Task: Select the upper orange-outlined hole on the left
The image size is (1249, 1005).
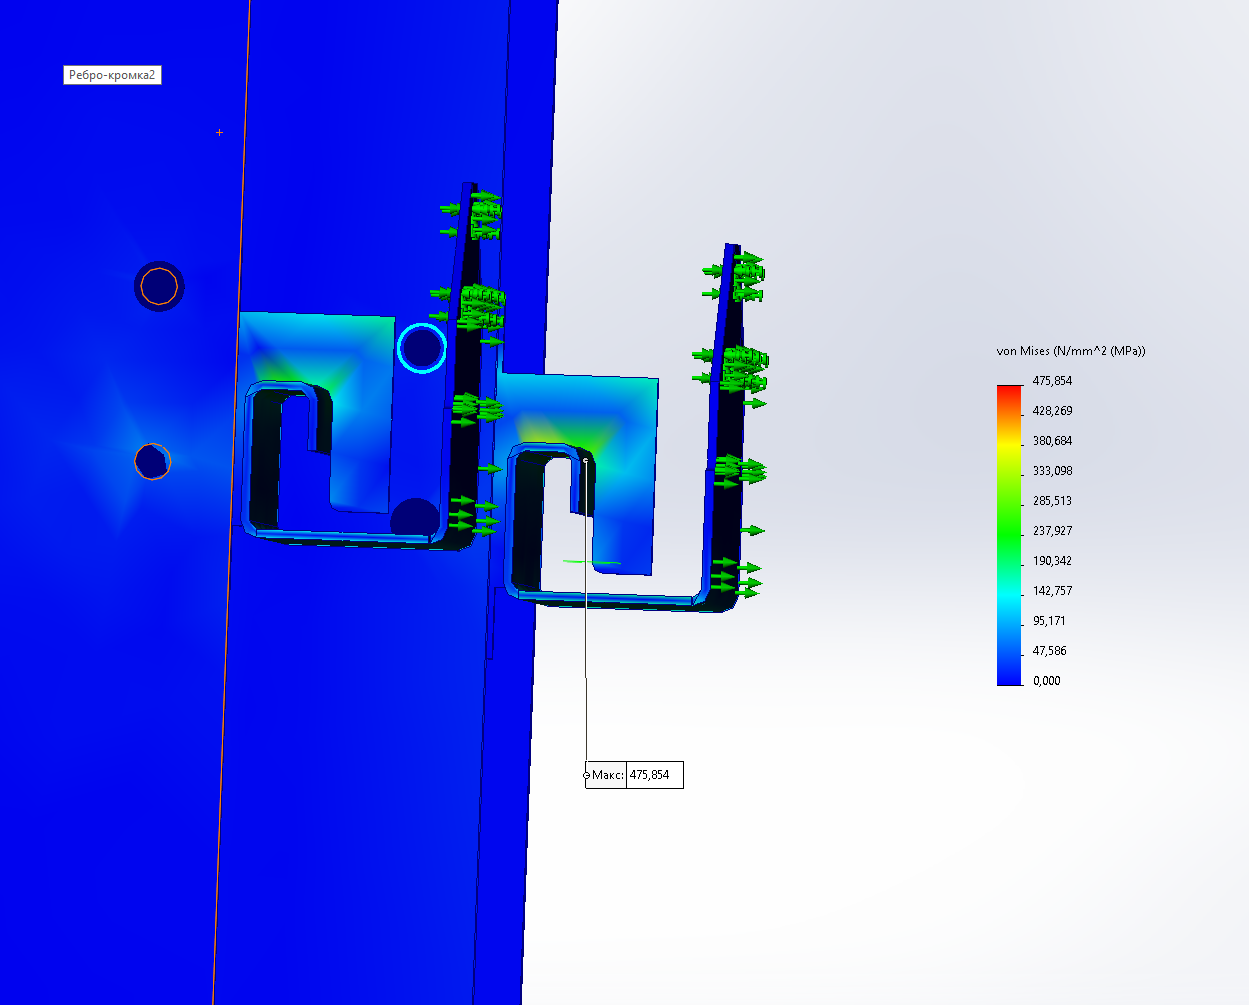Action: click(159, 287)
